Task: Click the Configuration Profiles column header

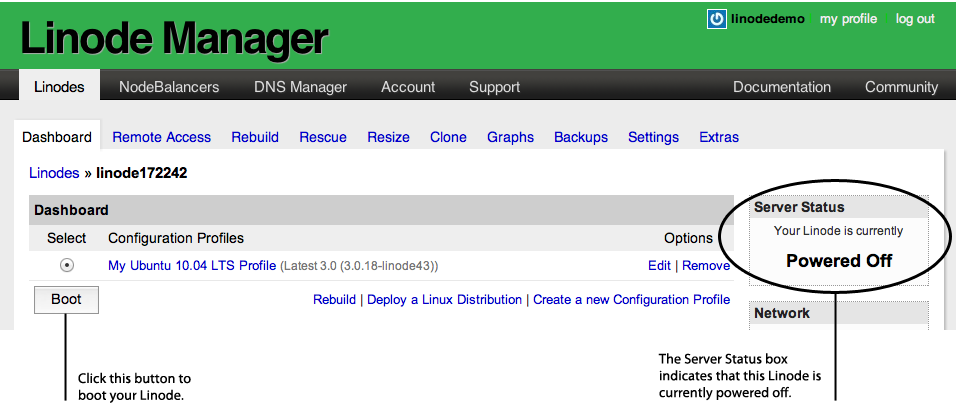Action: pos(176,238)
